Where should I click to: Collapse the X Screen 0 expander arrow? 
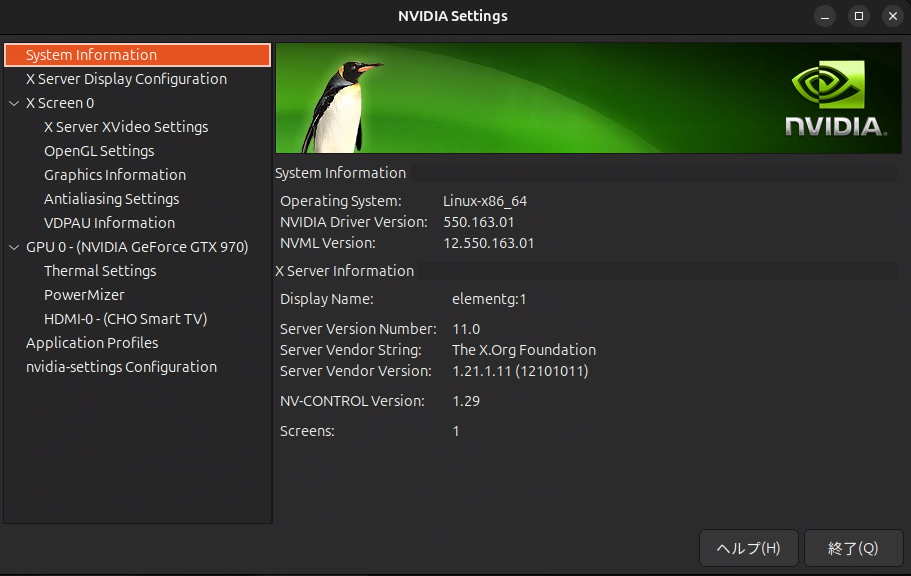coord(14,103)
